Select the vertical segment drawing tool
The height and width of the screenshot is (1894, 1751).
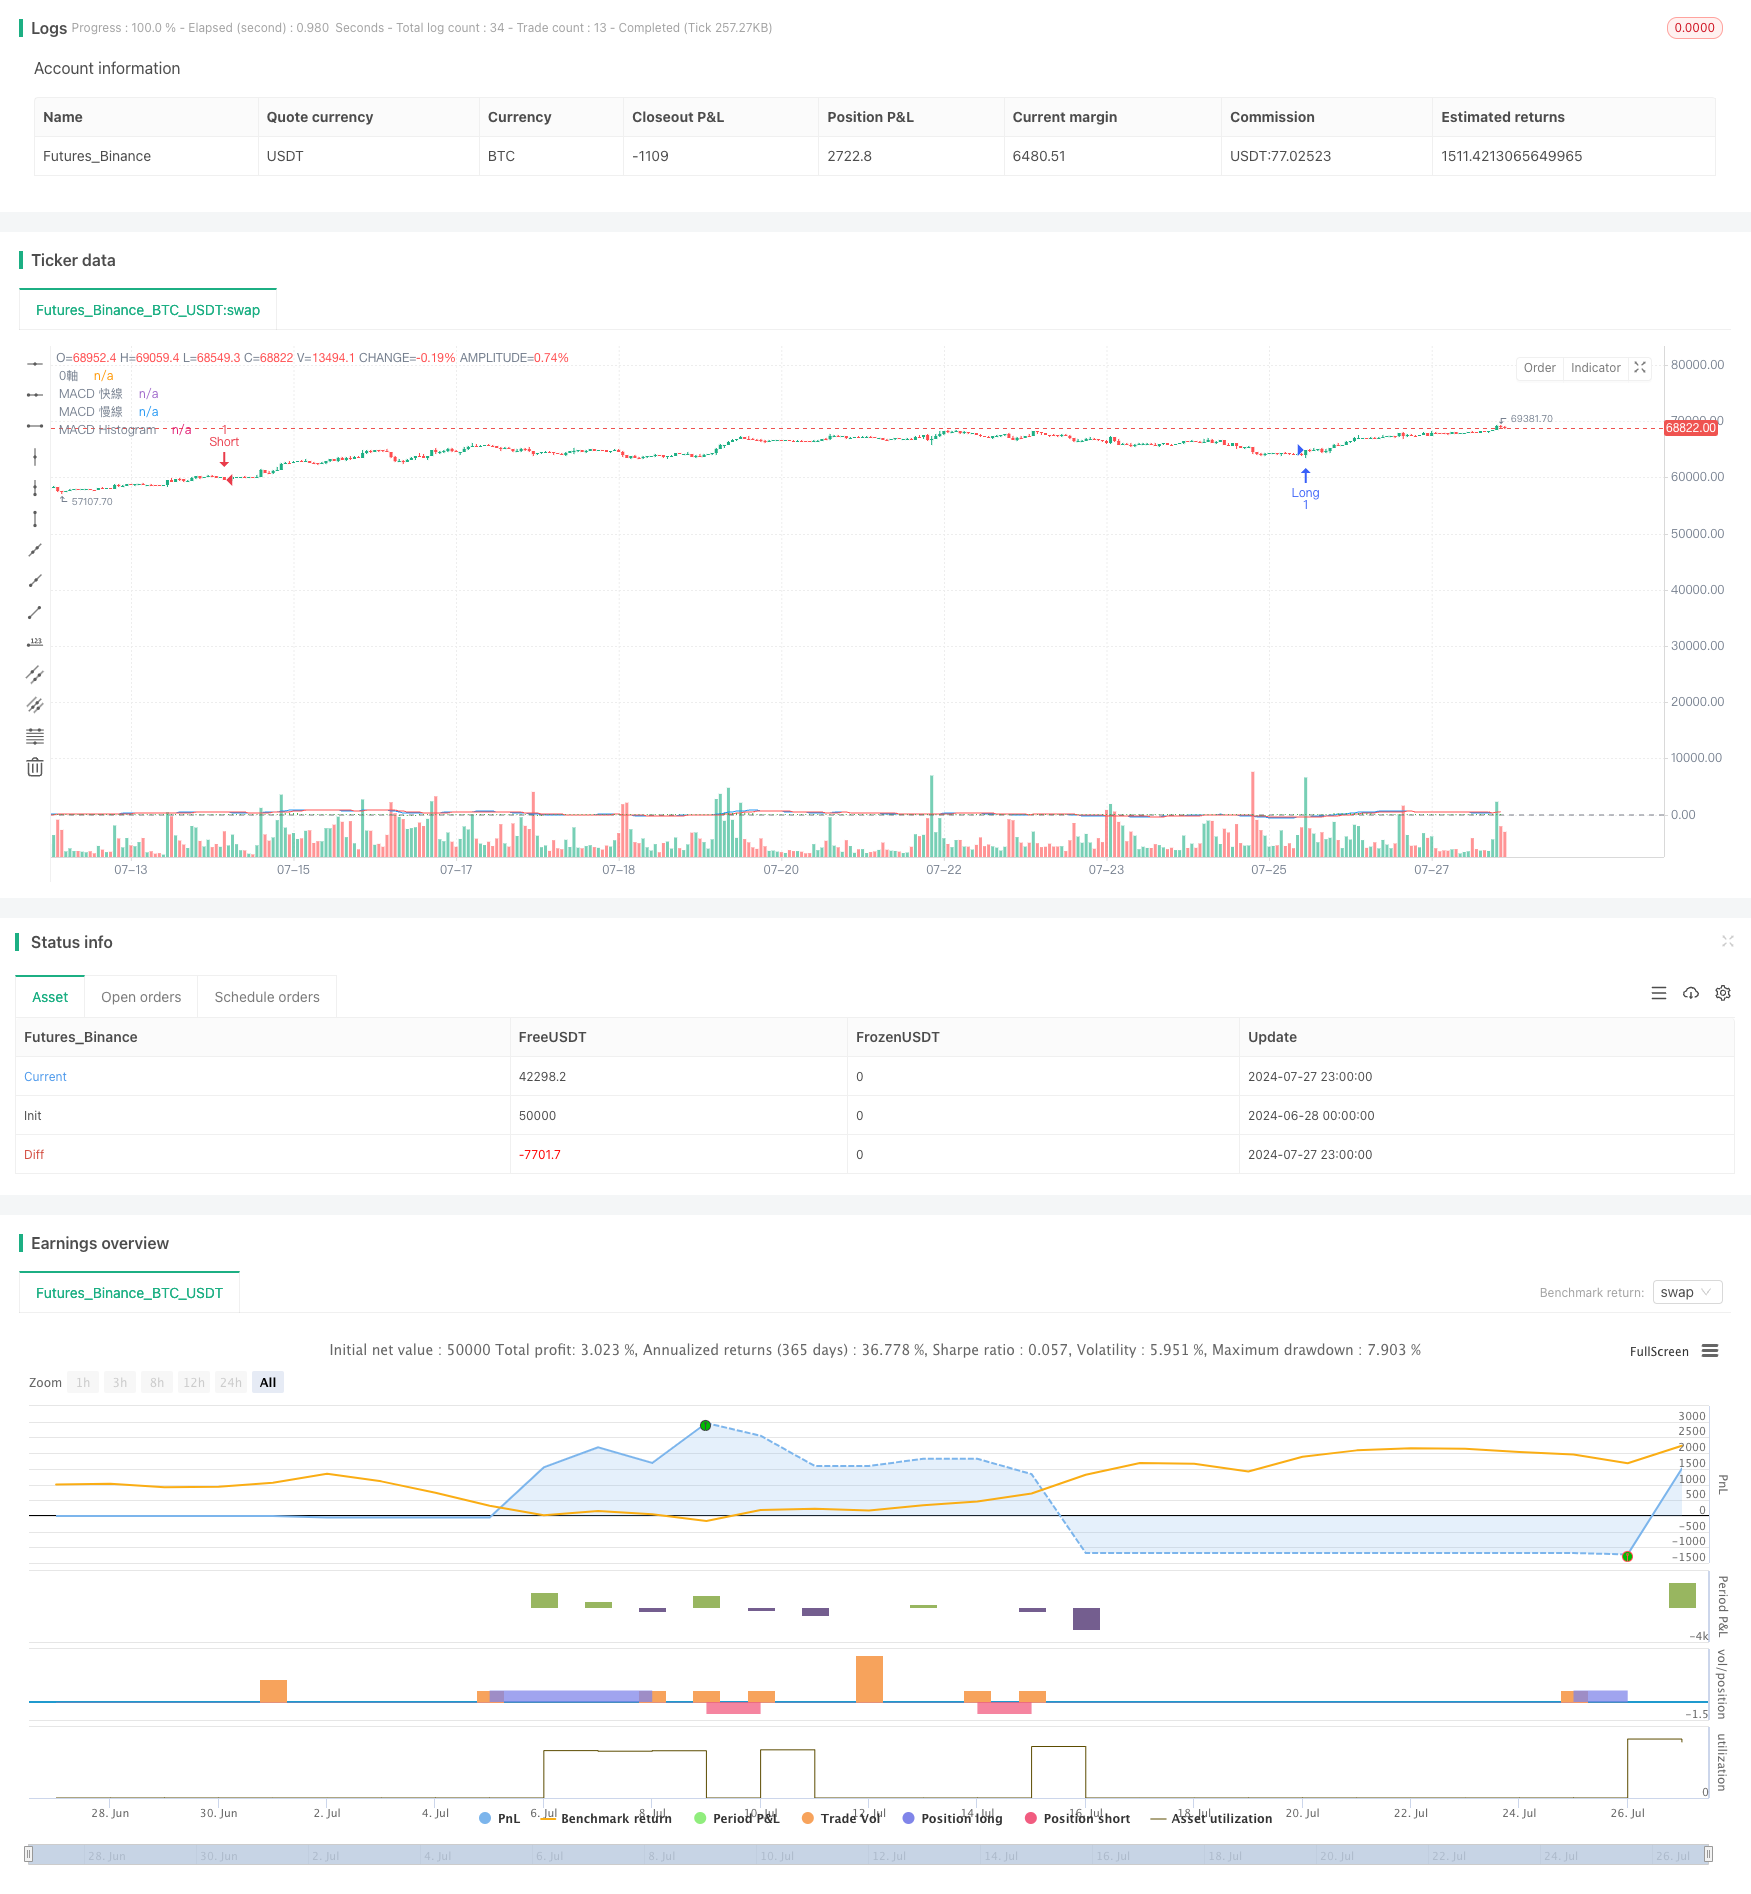[35, 519]
